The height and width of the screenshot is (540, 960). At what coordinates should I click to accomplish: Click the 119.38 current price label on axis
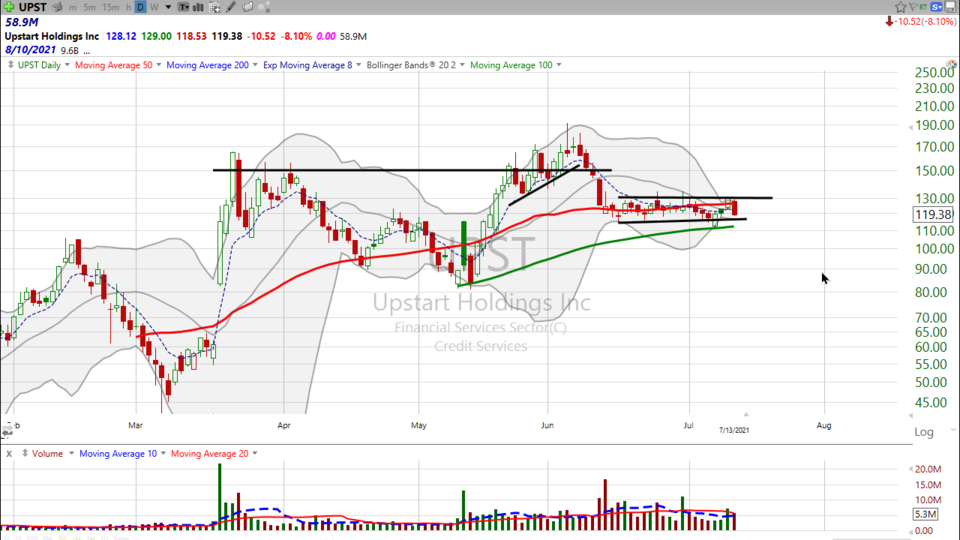[933, 214]
